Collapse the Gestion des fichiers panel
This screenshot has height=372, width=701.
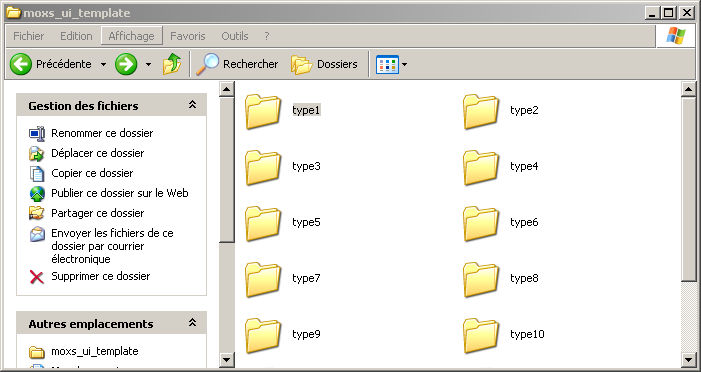pyautogui.click(x=192, y=105)
